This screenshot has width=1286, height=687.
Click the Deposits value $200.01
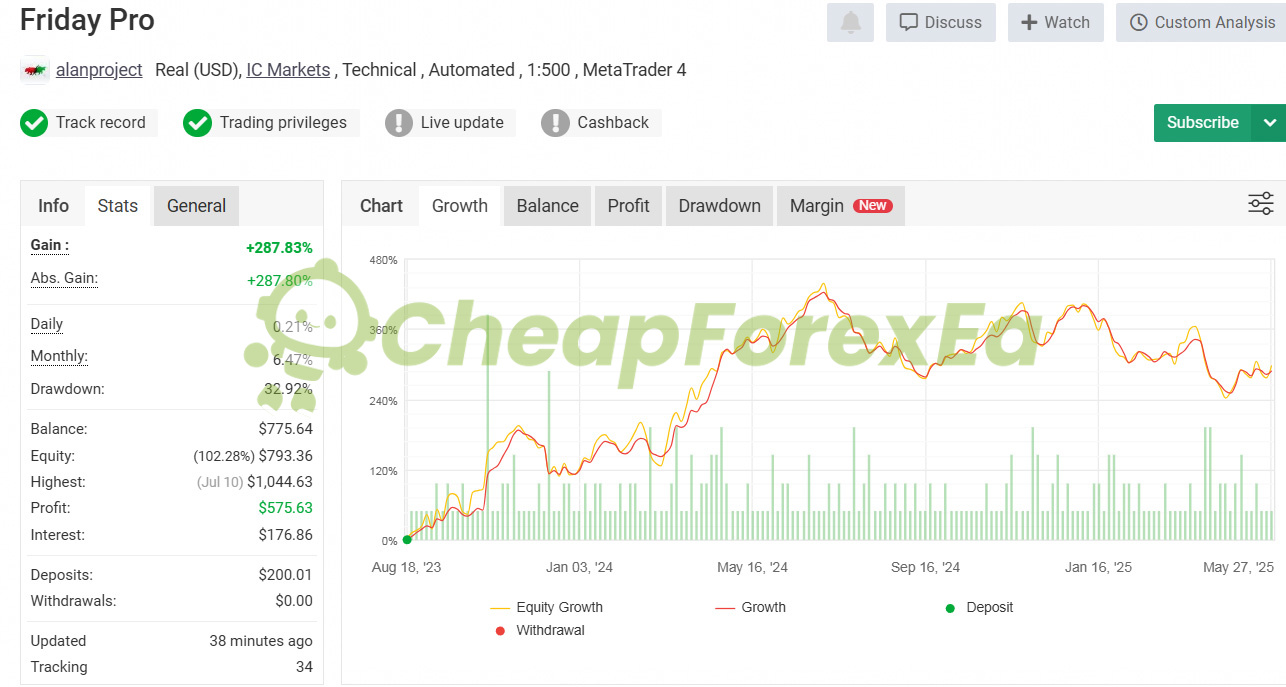click(x=286, y=575)
